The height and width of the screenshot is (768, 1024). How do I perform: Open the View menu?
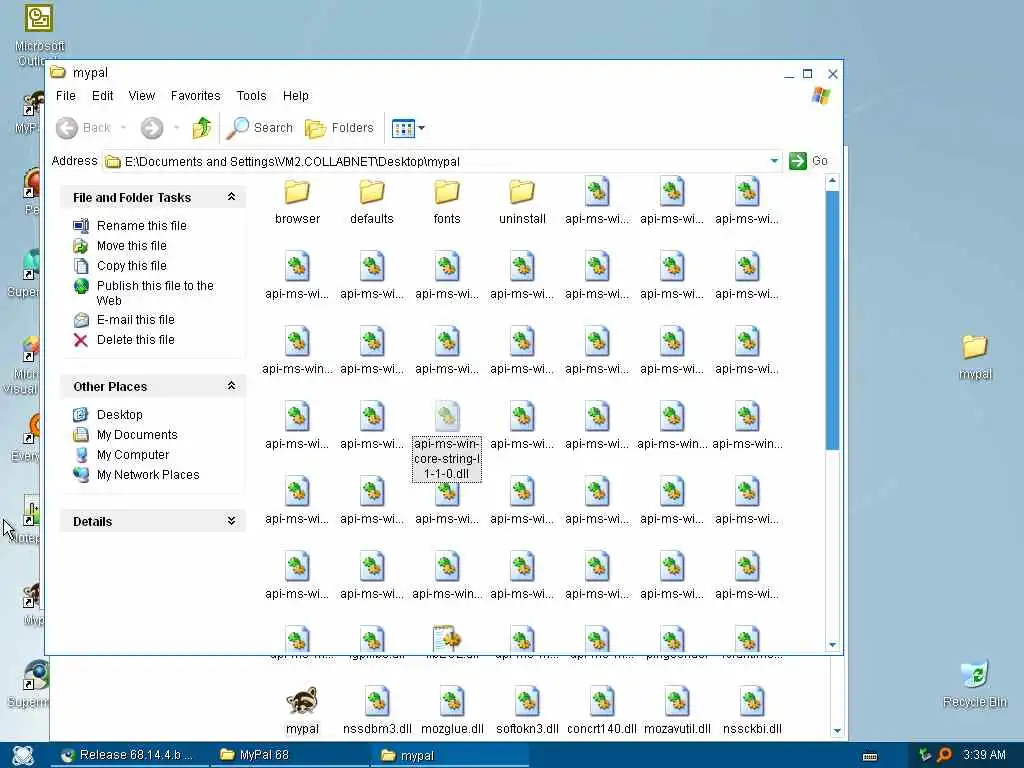pos(142,95)
